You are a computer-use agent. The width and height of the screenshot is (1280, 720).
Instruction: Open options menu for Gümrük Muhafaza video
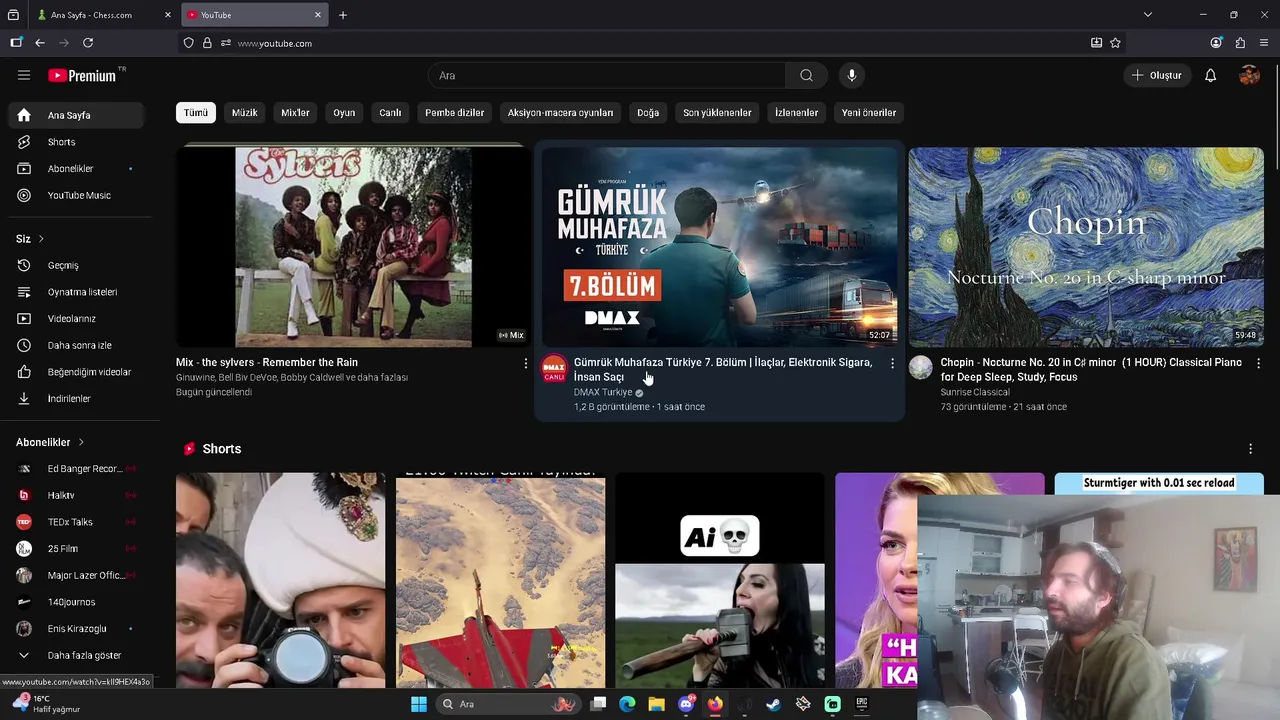892,364
